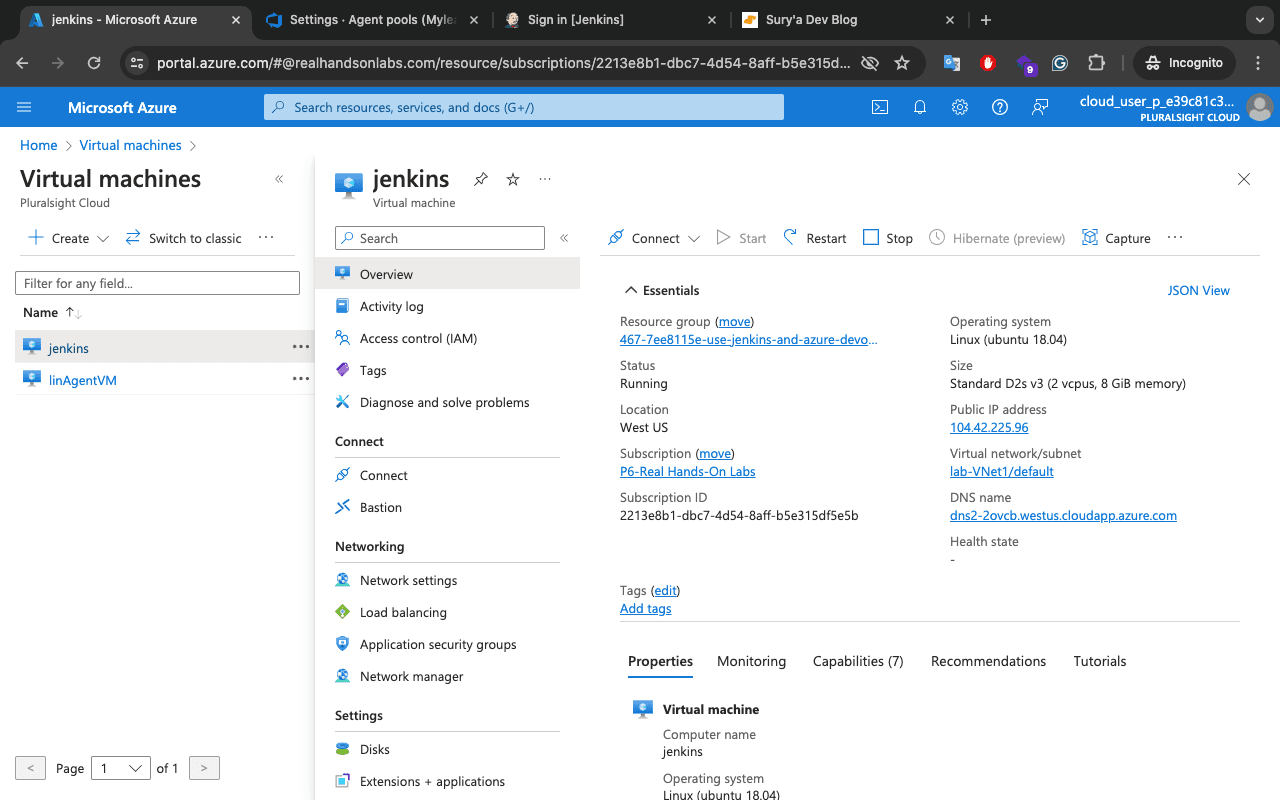Screen dimensions: 1280x800
Task: Collapse the Essentials section
Action: (661, 290)
